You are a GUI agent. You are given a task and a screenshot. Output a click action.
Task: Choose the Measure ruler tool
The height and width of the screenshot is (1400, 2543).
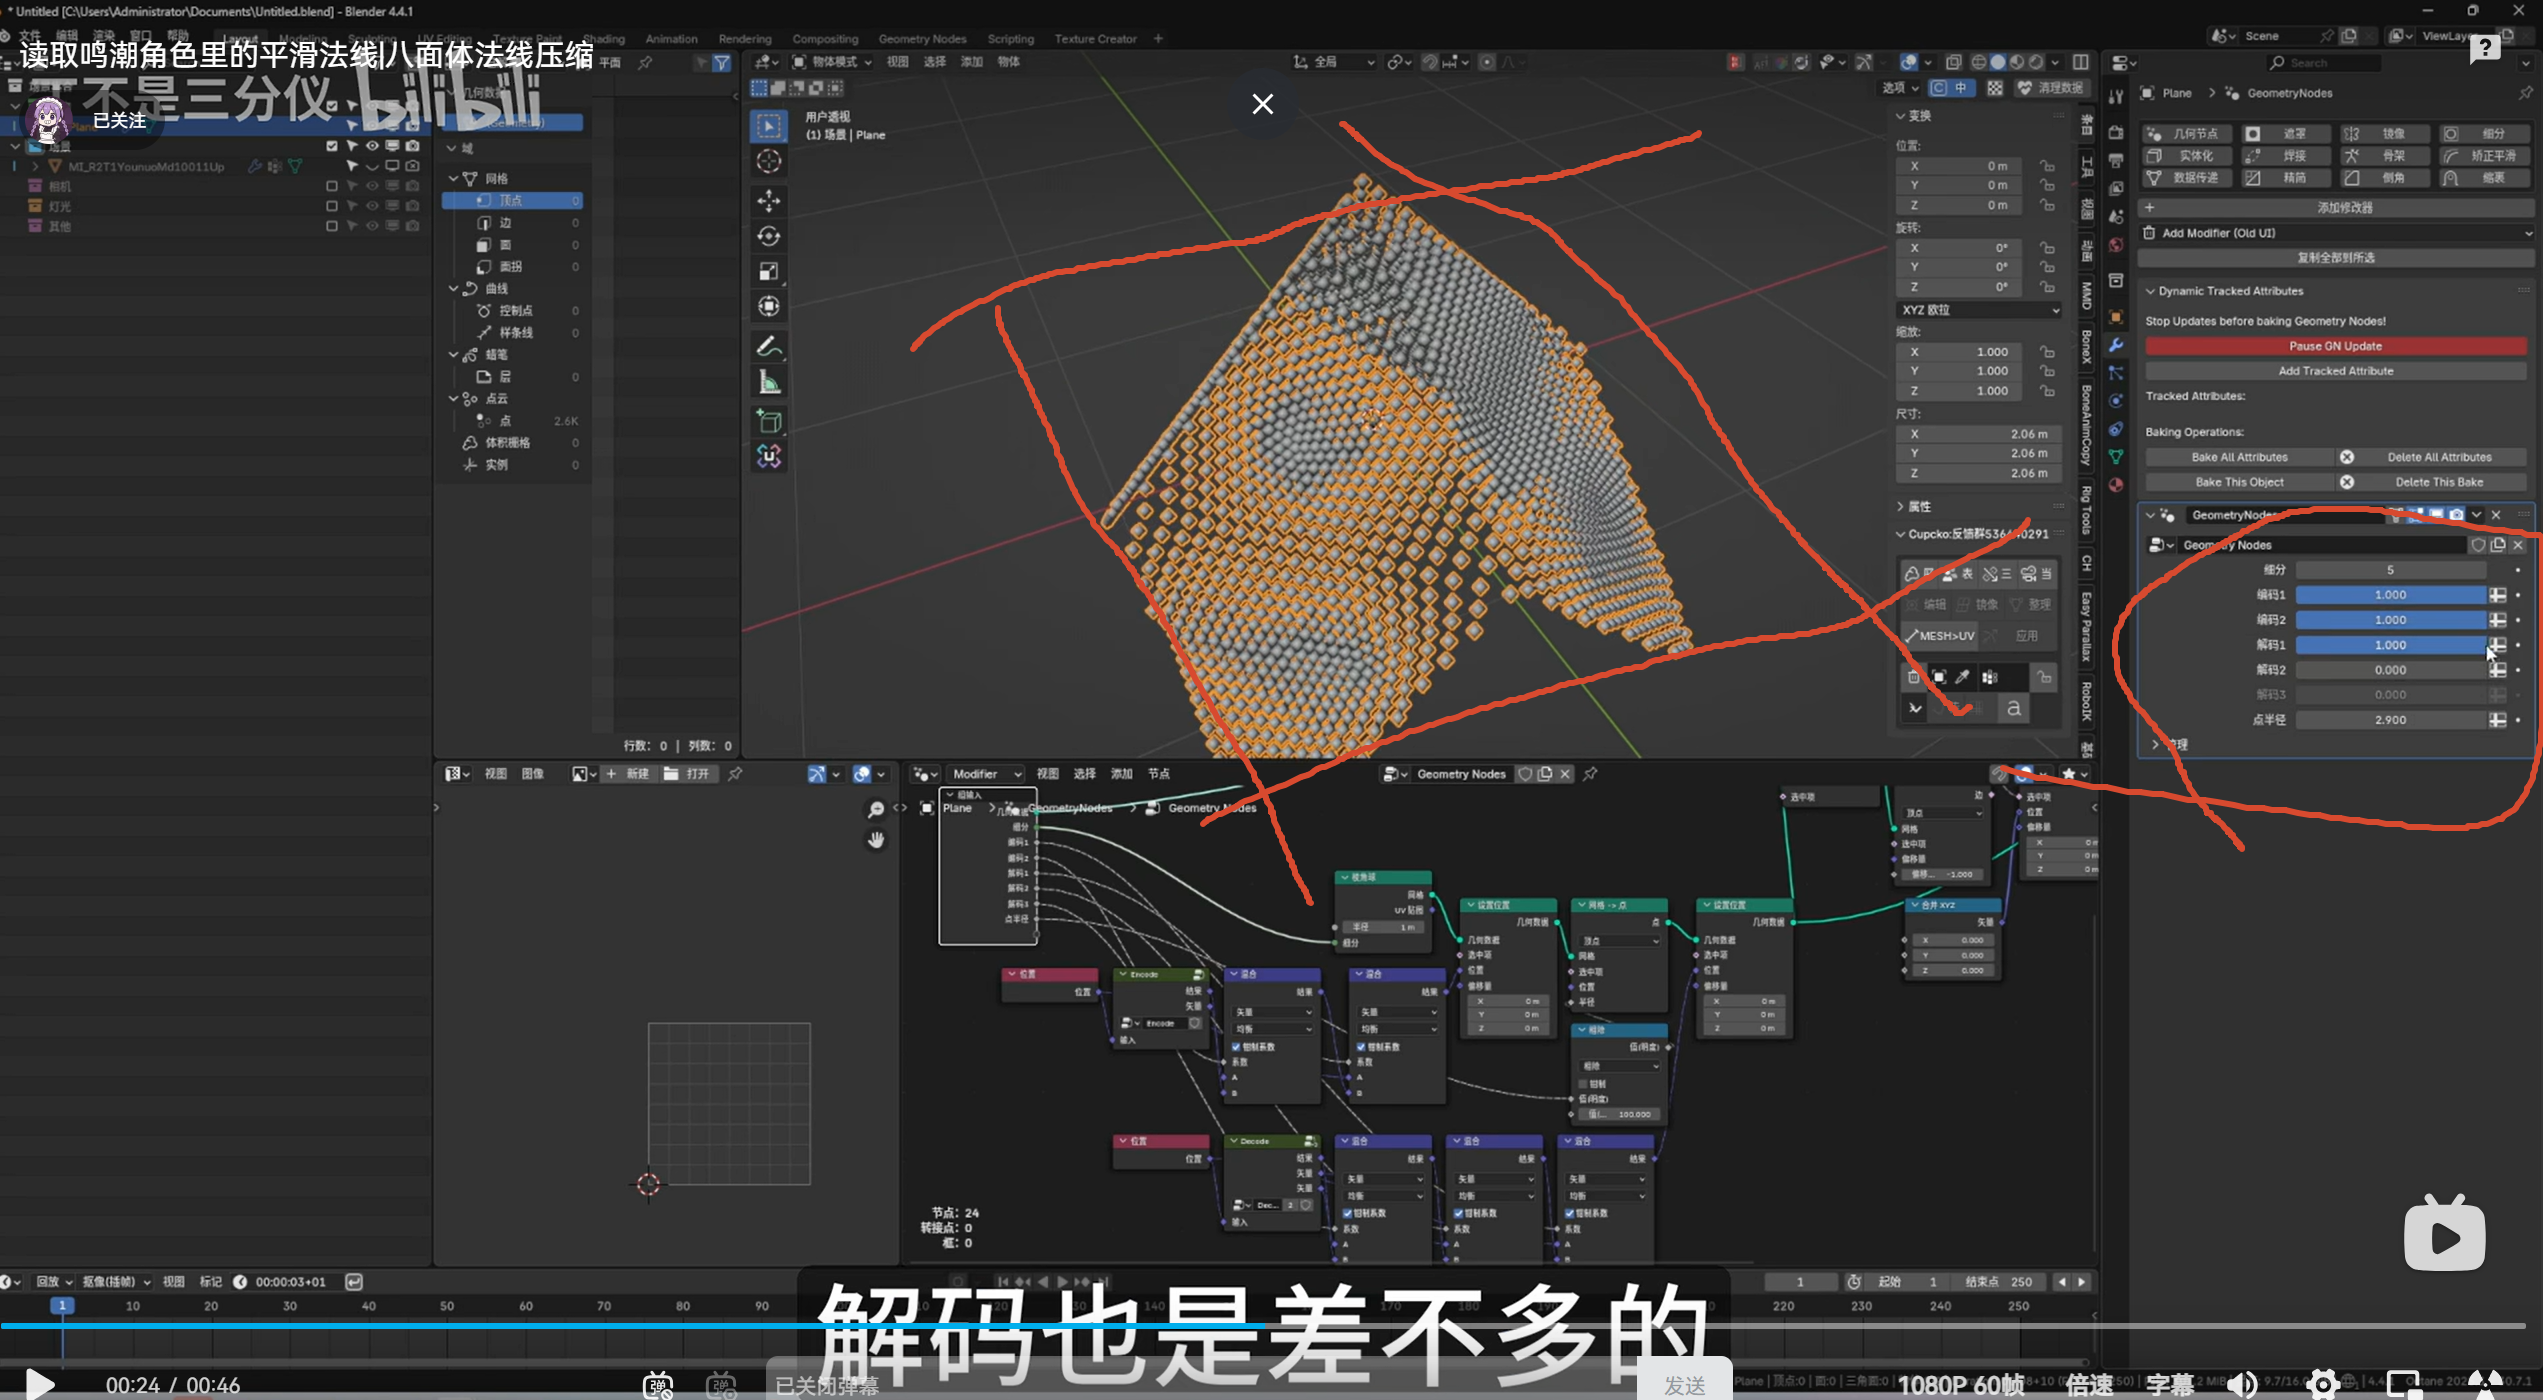point(768,382)
